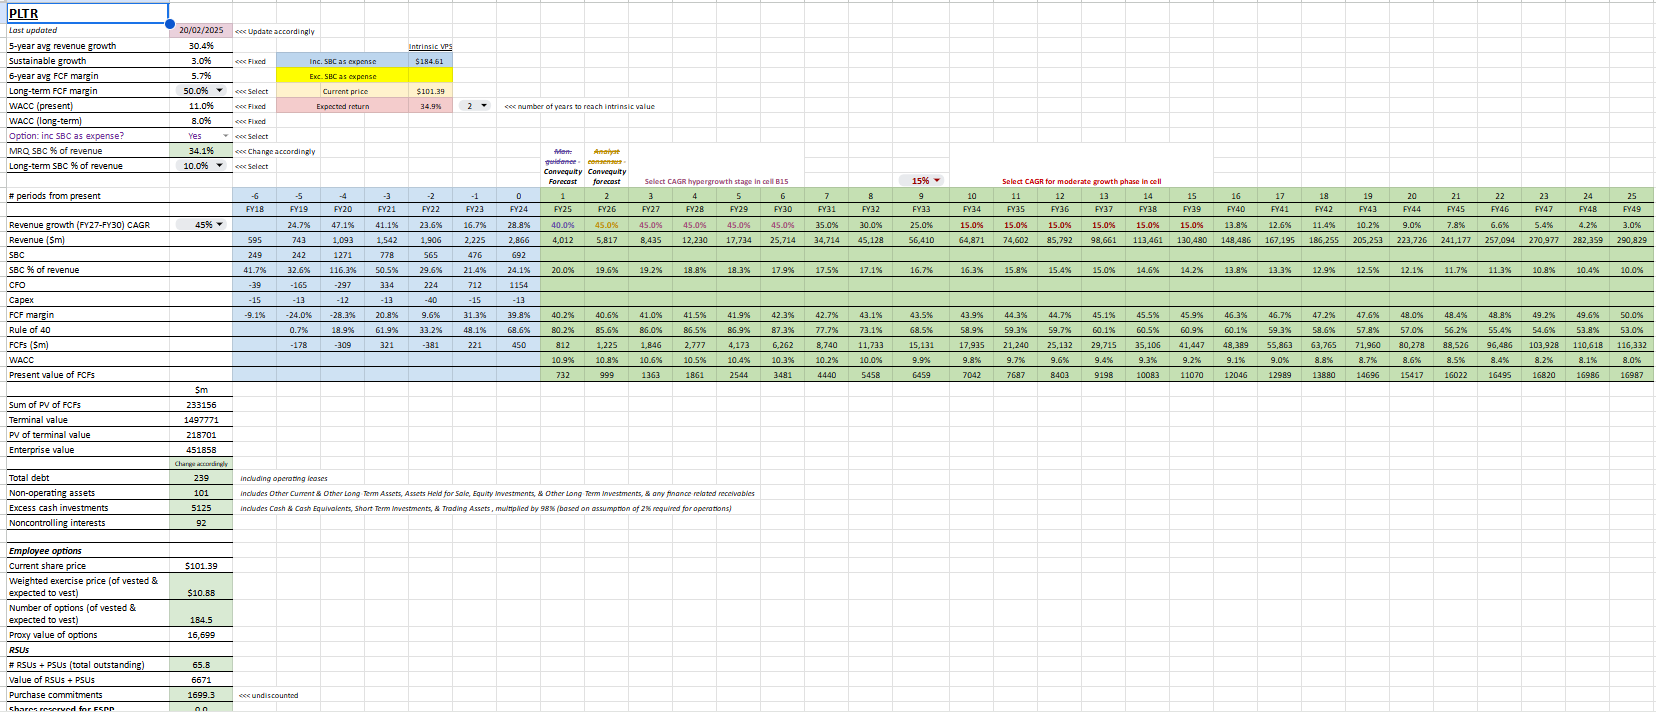Click the FY49 column header
The width and height of the screenshot is (1656, 712).
pos(1632,210)
